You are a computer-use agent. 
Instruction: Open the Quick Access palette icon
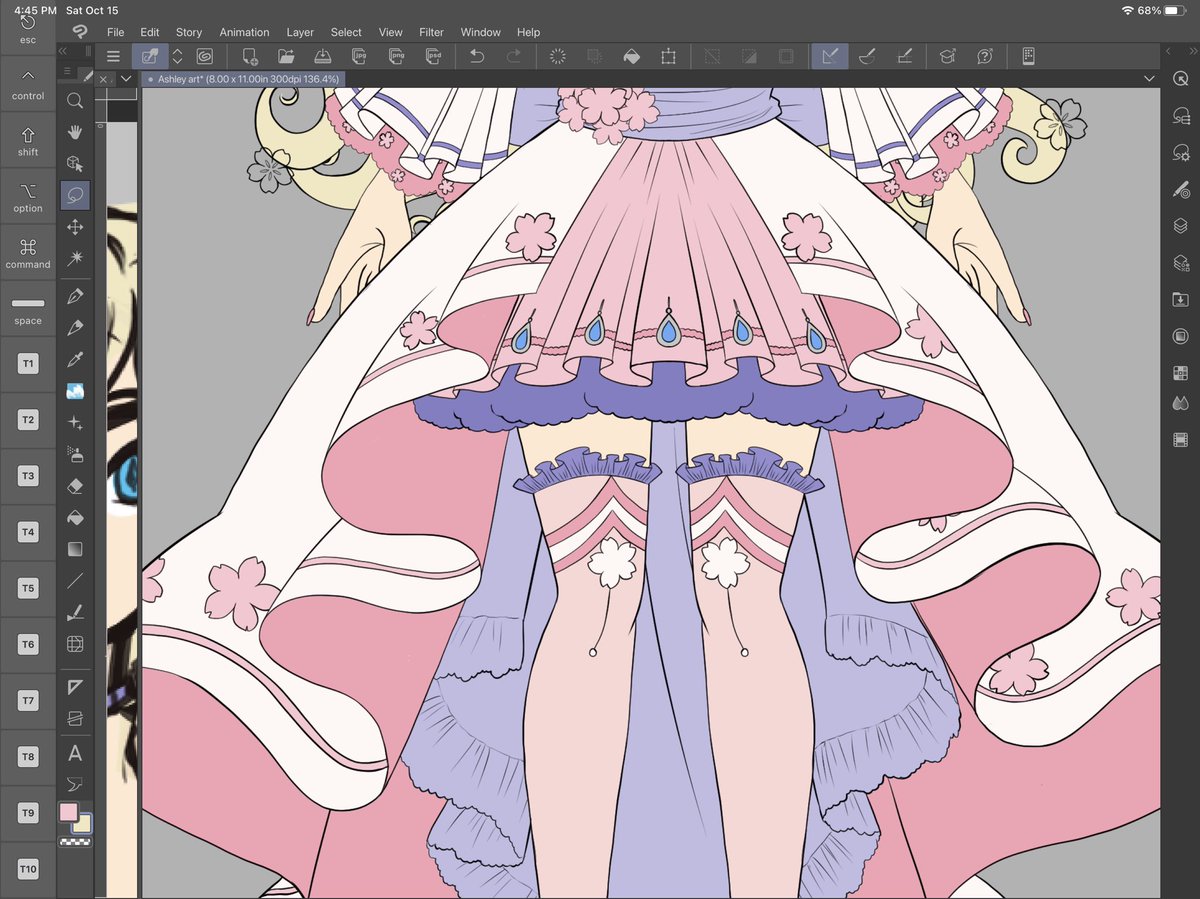pyautogui.click(x=1180, y=79)
